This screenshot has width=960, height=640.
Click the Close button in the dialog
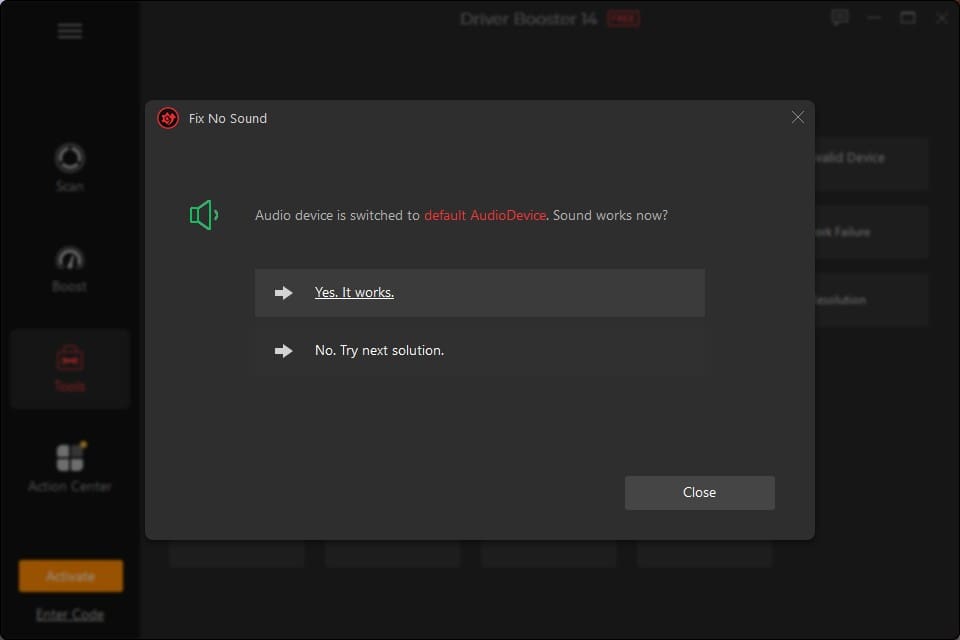pos(699,492)
